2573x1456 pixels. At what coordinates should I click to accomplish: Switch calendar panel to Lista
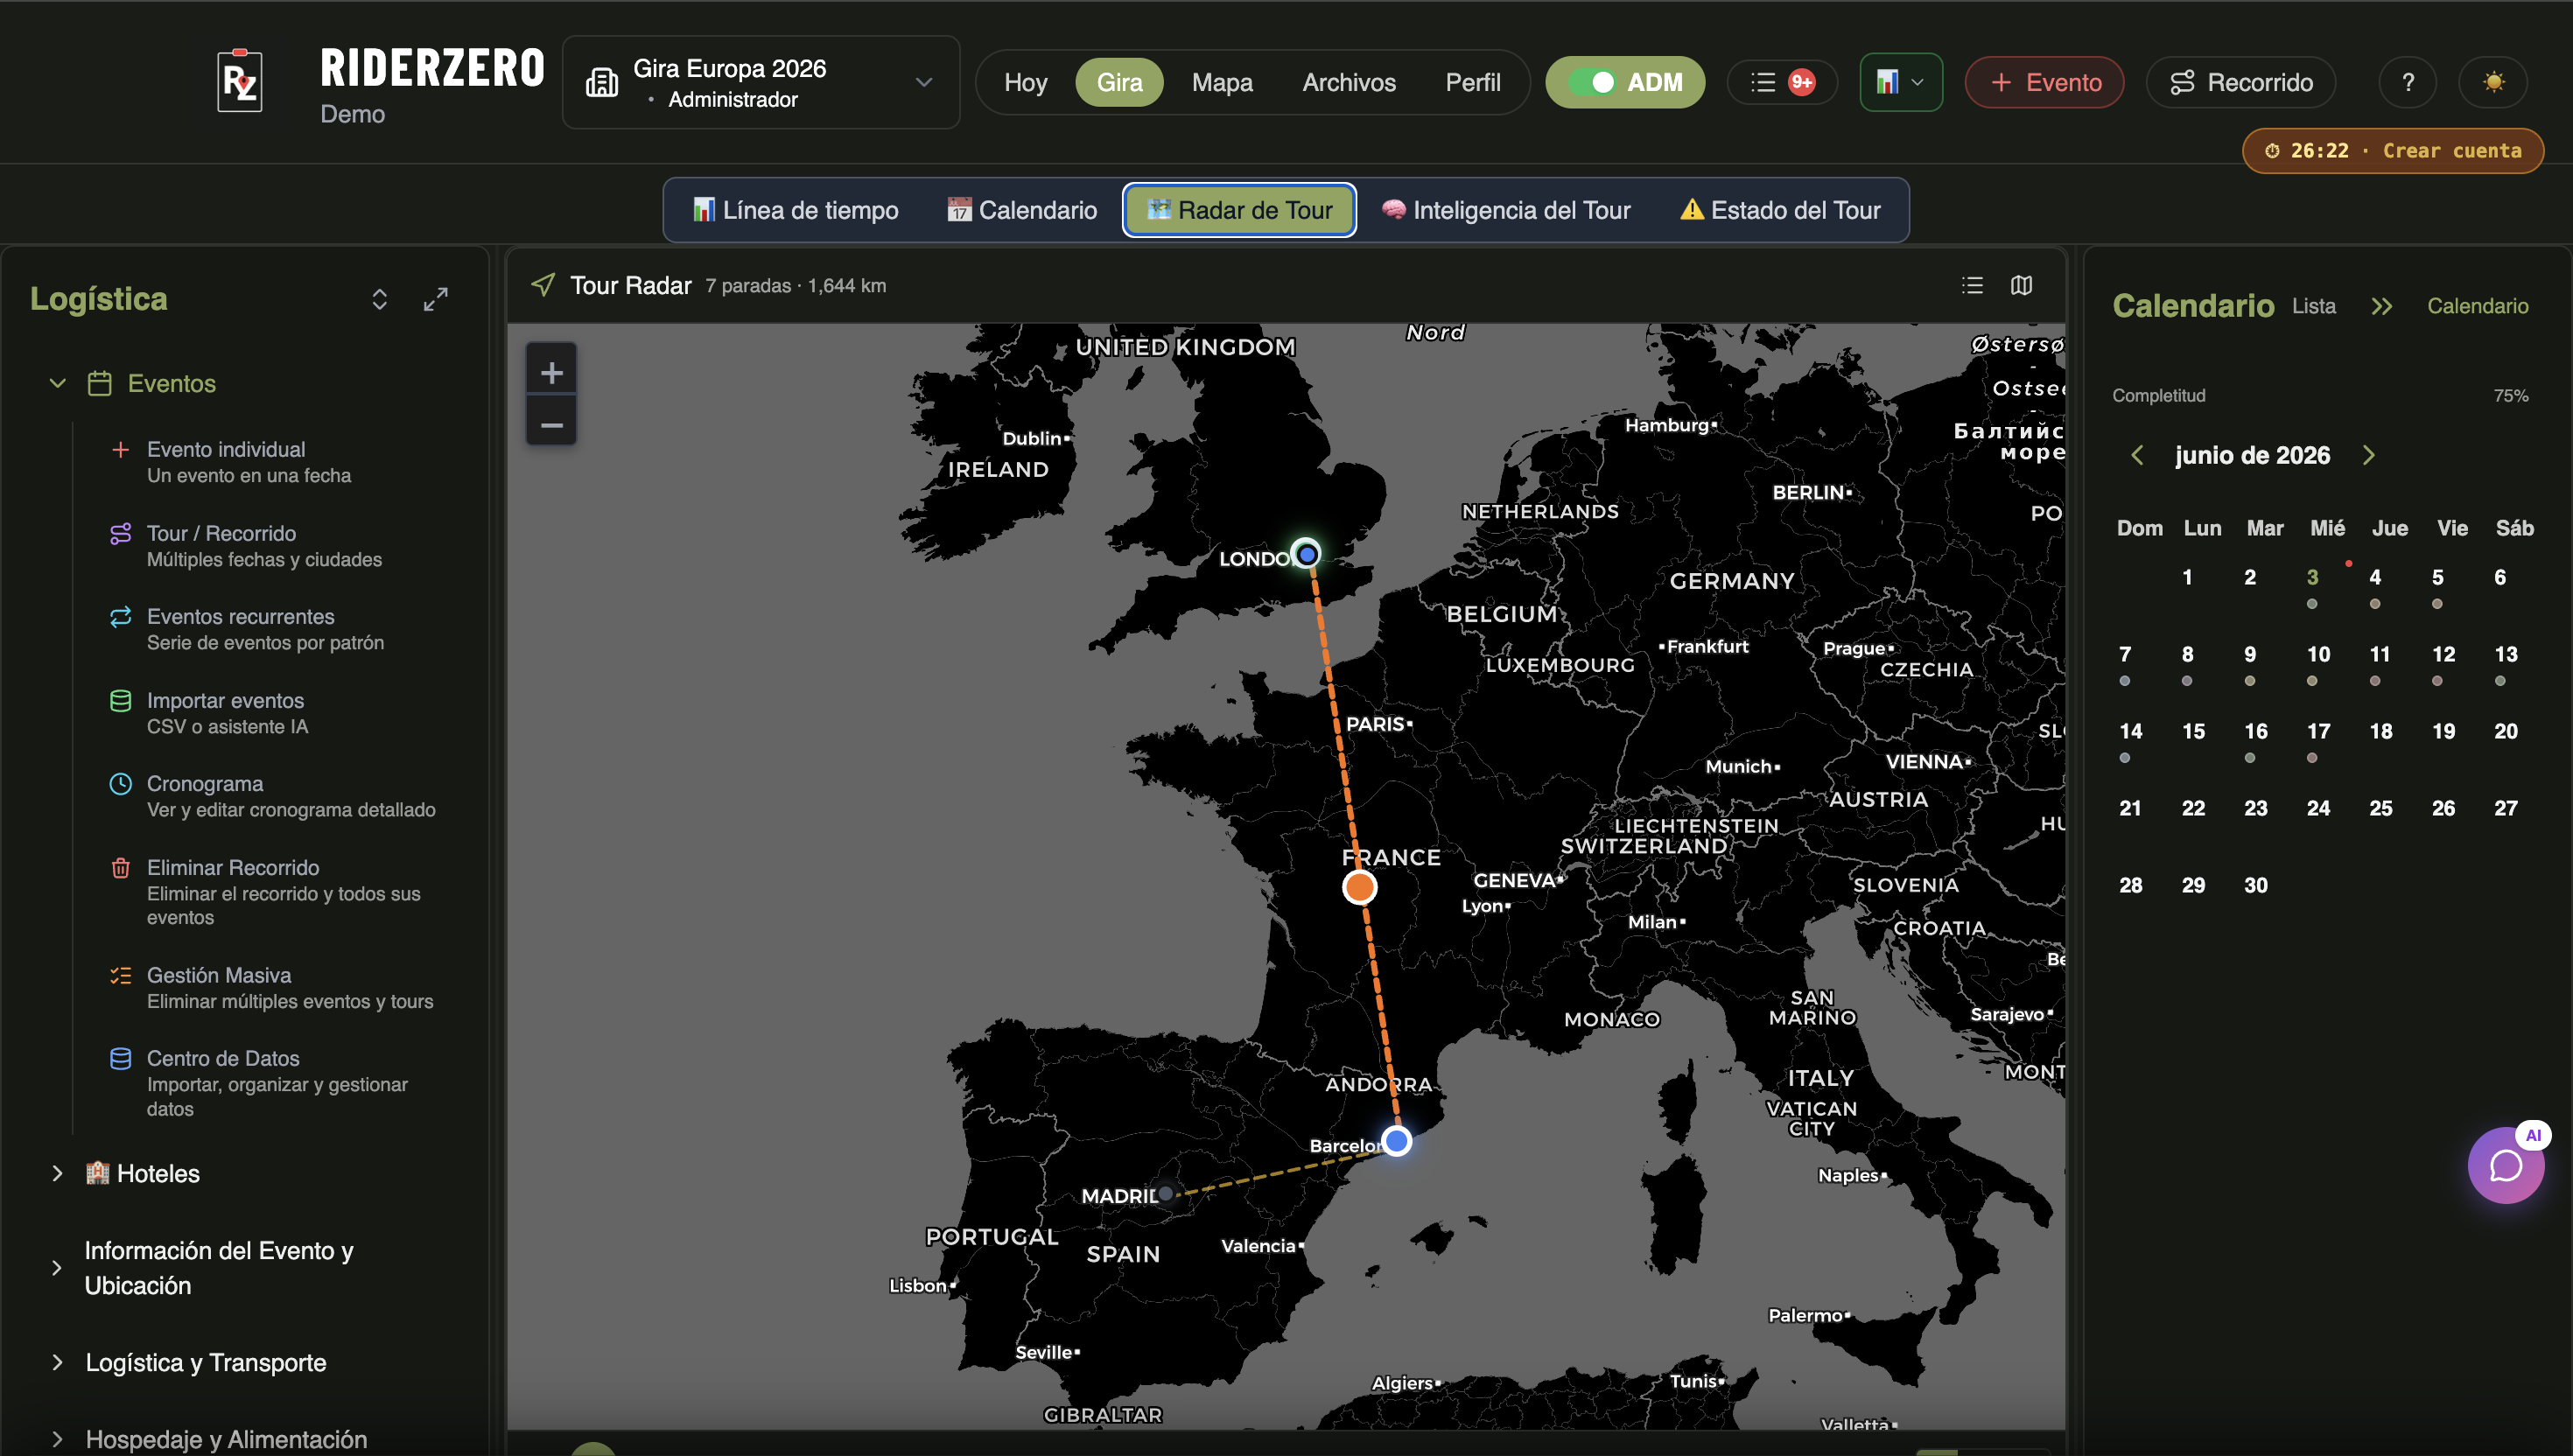coord(2313,306)
